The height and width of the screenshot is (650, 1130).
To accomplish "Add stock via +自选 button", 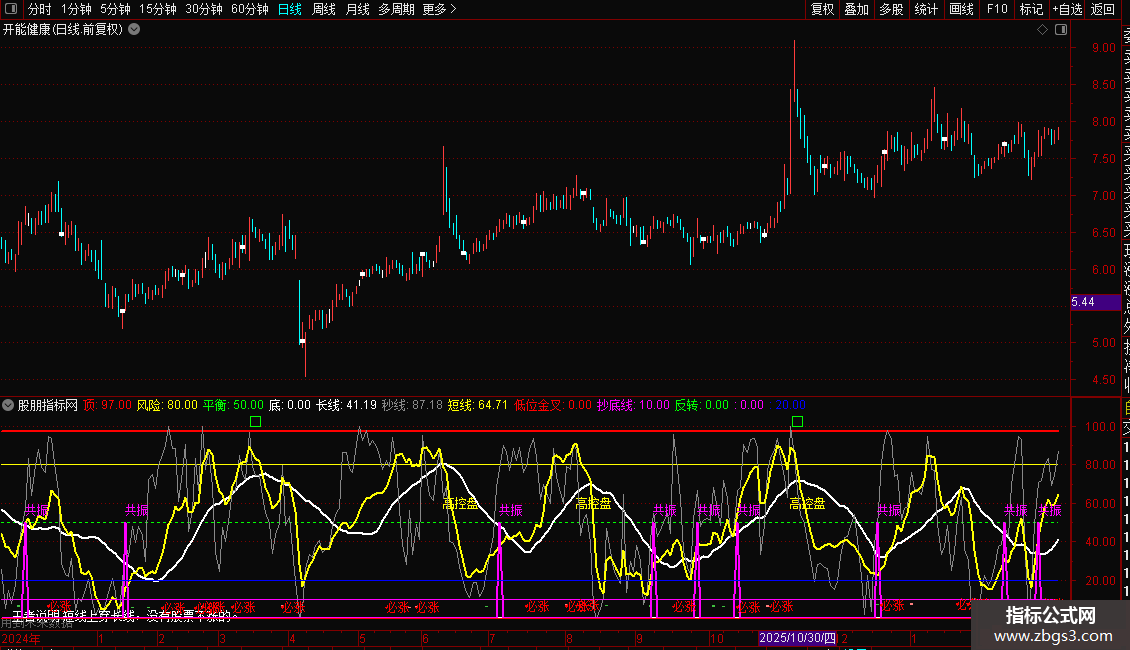I will point(1067,9).
